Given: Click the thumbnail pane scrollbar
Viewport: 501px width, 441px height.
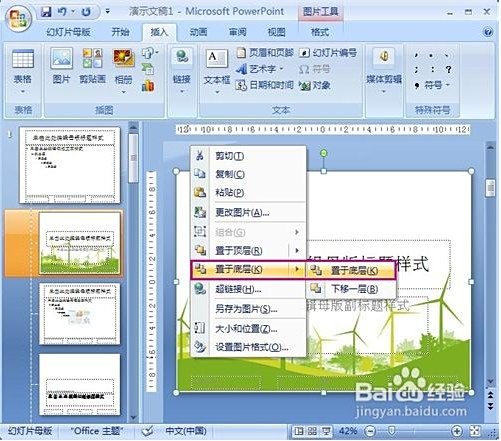Looking at the screenshot, I should 133,158.
